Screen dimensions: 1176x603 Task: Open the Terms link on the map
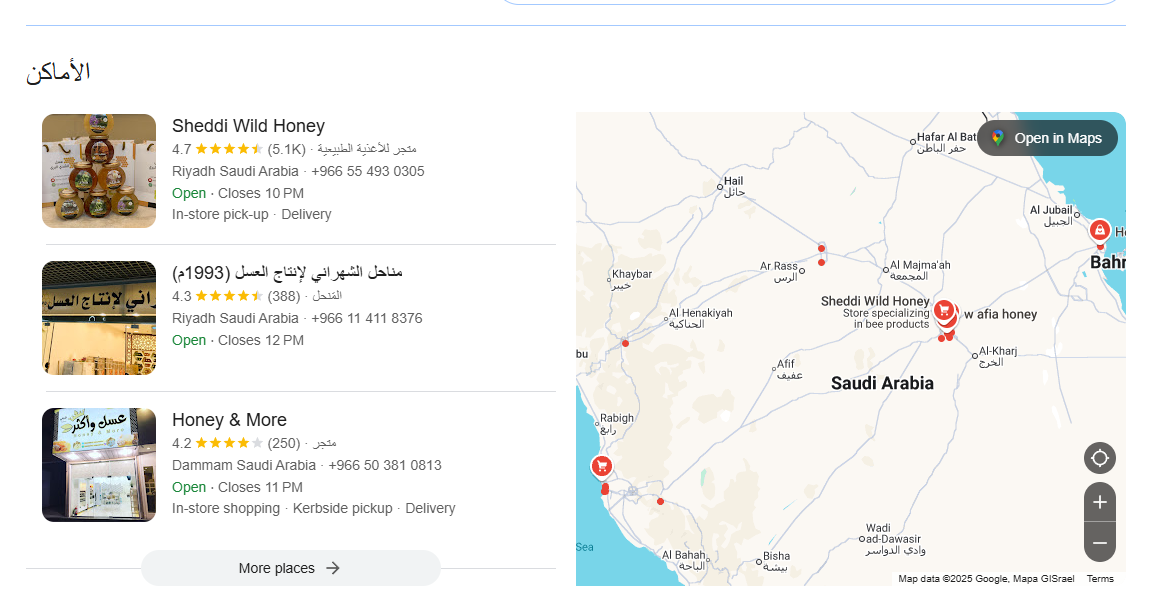coord(1100,579)
